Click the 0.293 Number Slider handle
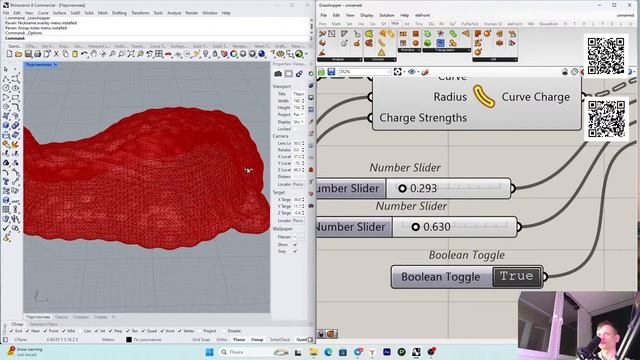Screen dimensions: 640x360 pyautogui.click(x=402, y=188)
